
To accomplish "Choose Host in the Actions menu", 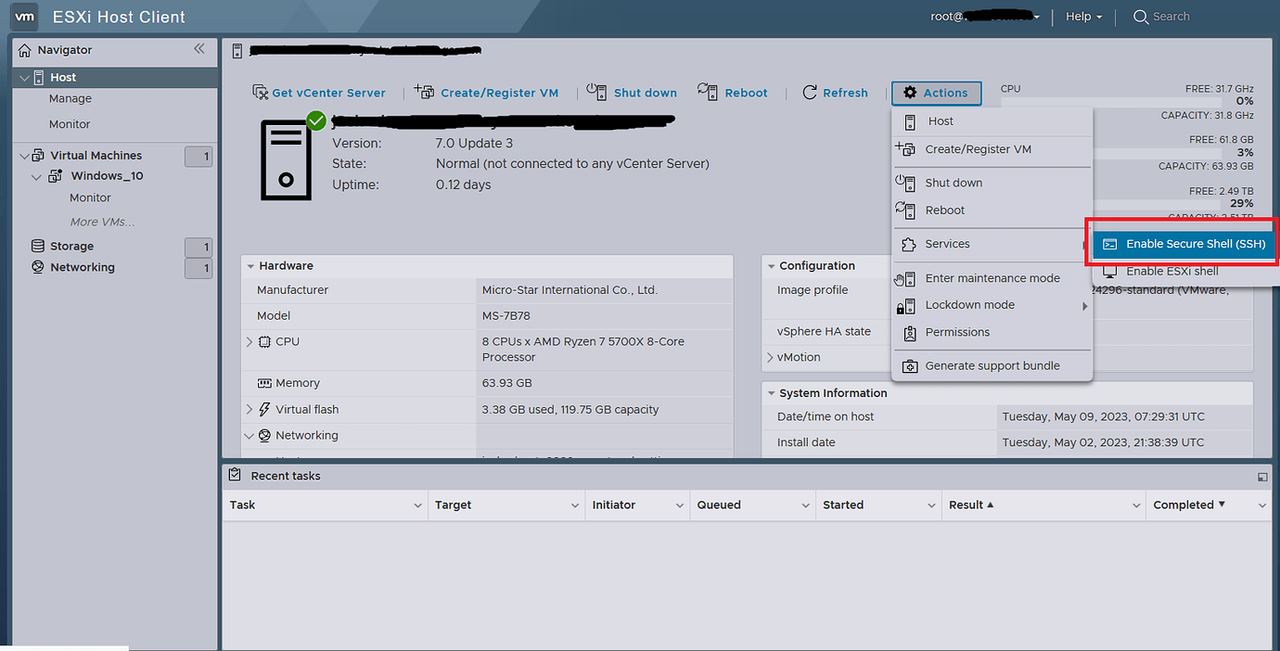I will click(x=991, y=121).
